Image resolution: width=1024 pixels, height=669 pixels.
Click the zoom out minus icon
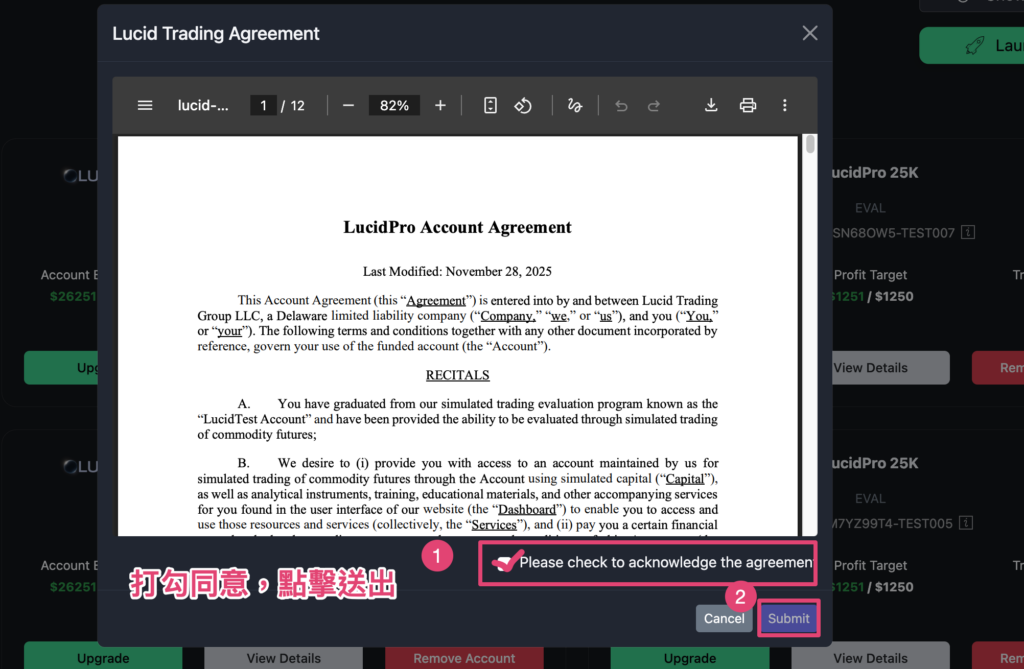[x=348, y=105]
